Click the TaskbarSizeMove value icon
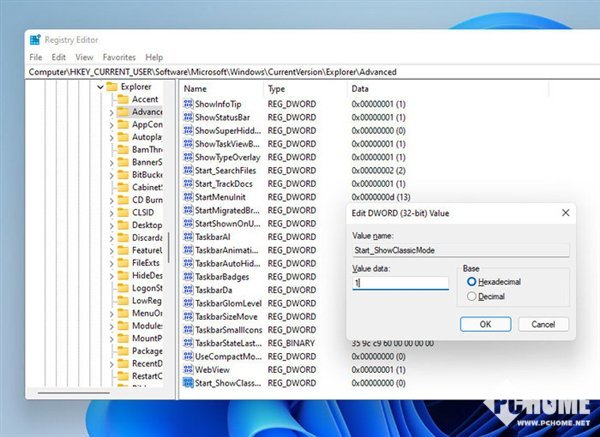This screenshot has height=437, width=600. (x=188, y=316)
